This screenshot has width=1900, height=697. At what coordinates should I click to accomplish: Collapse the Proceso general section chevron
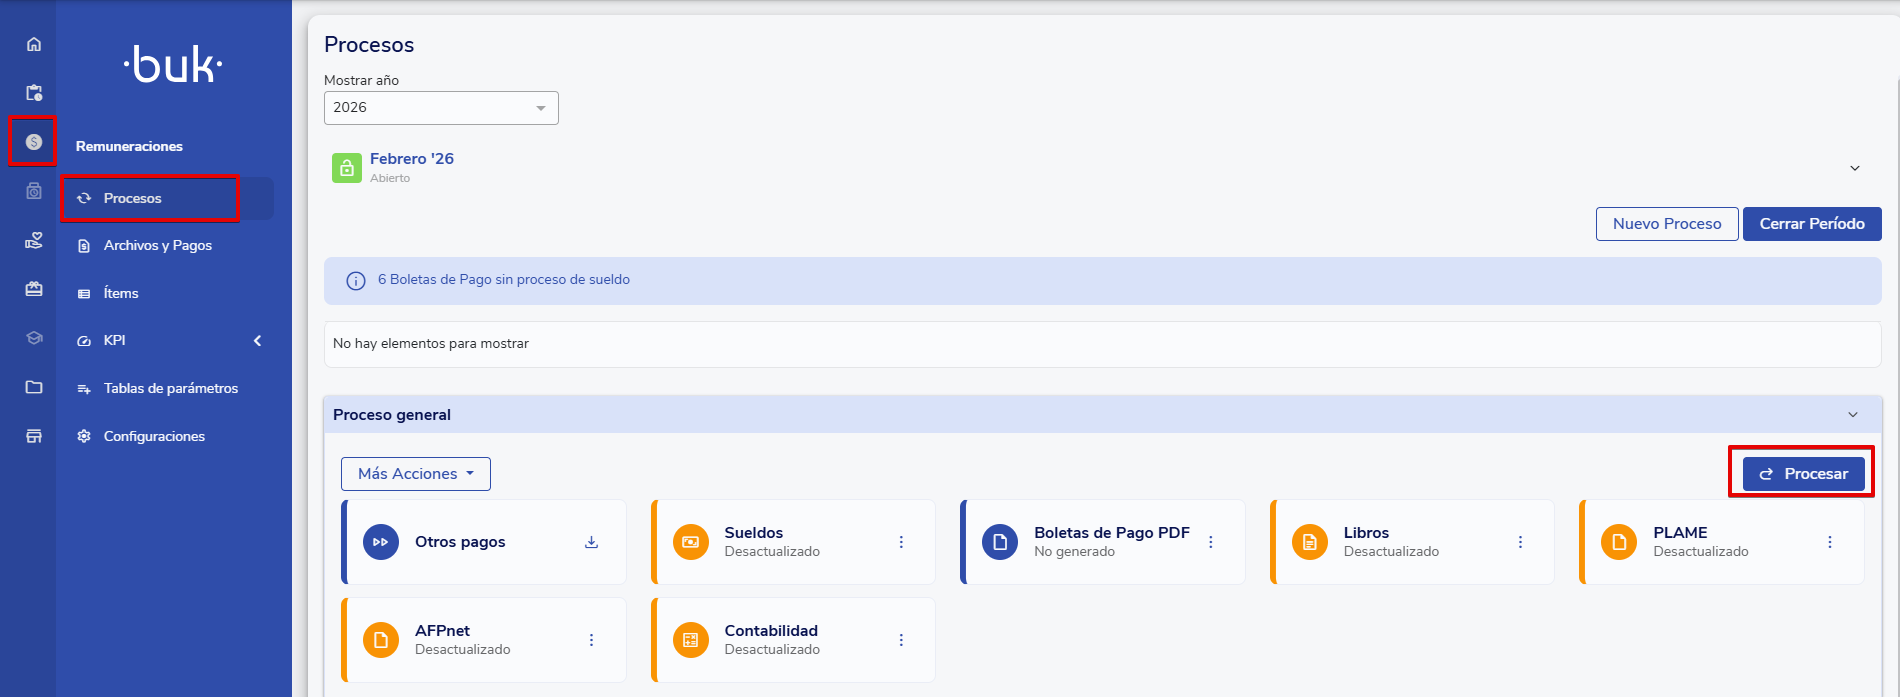[x=1853, y=415]
